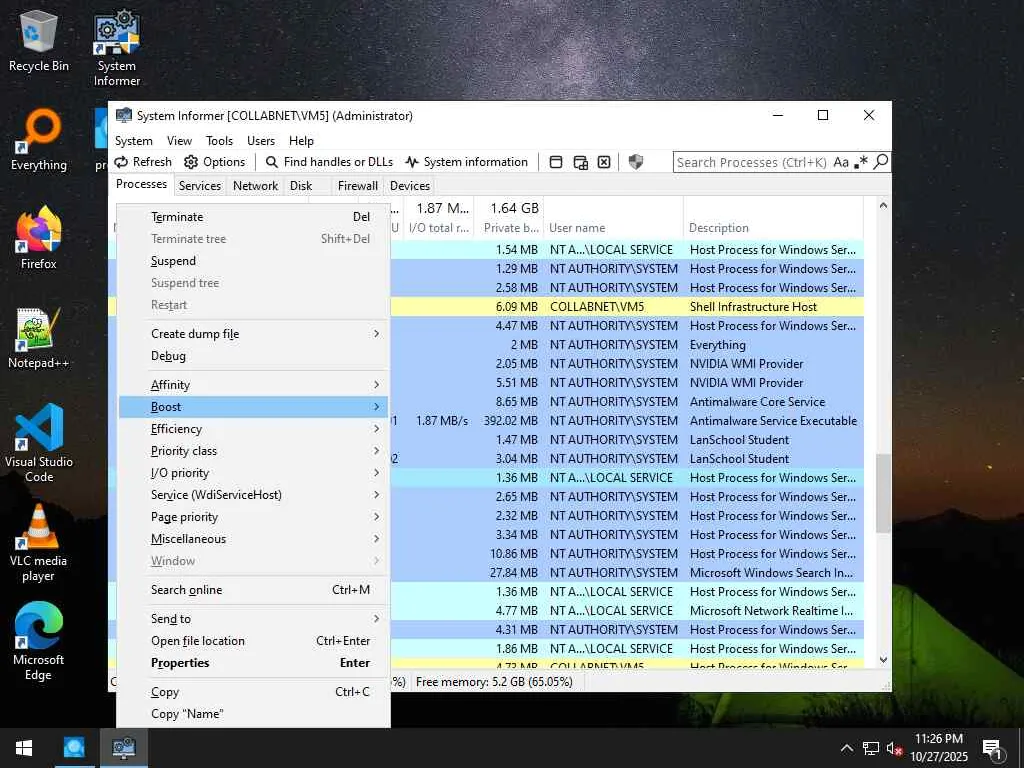Open Properties from the context menu

253,663
